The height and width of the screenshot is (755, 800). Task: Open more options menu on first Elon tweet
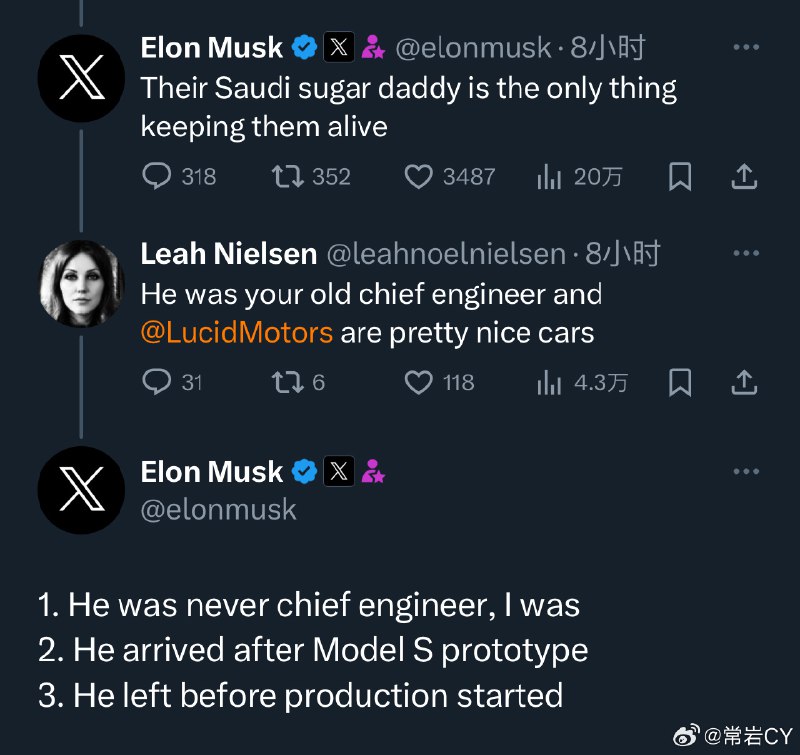(746, 47)
